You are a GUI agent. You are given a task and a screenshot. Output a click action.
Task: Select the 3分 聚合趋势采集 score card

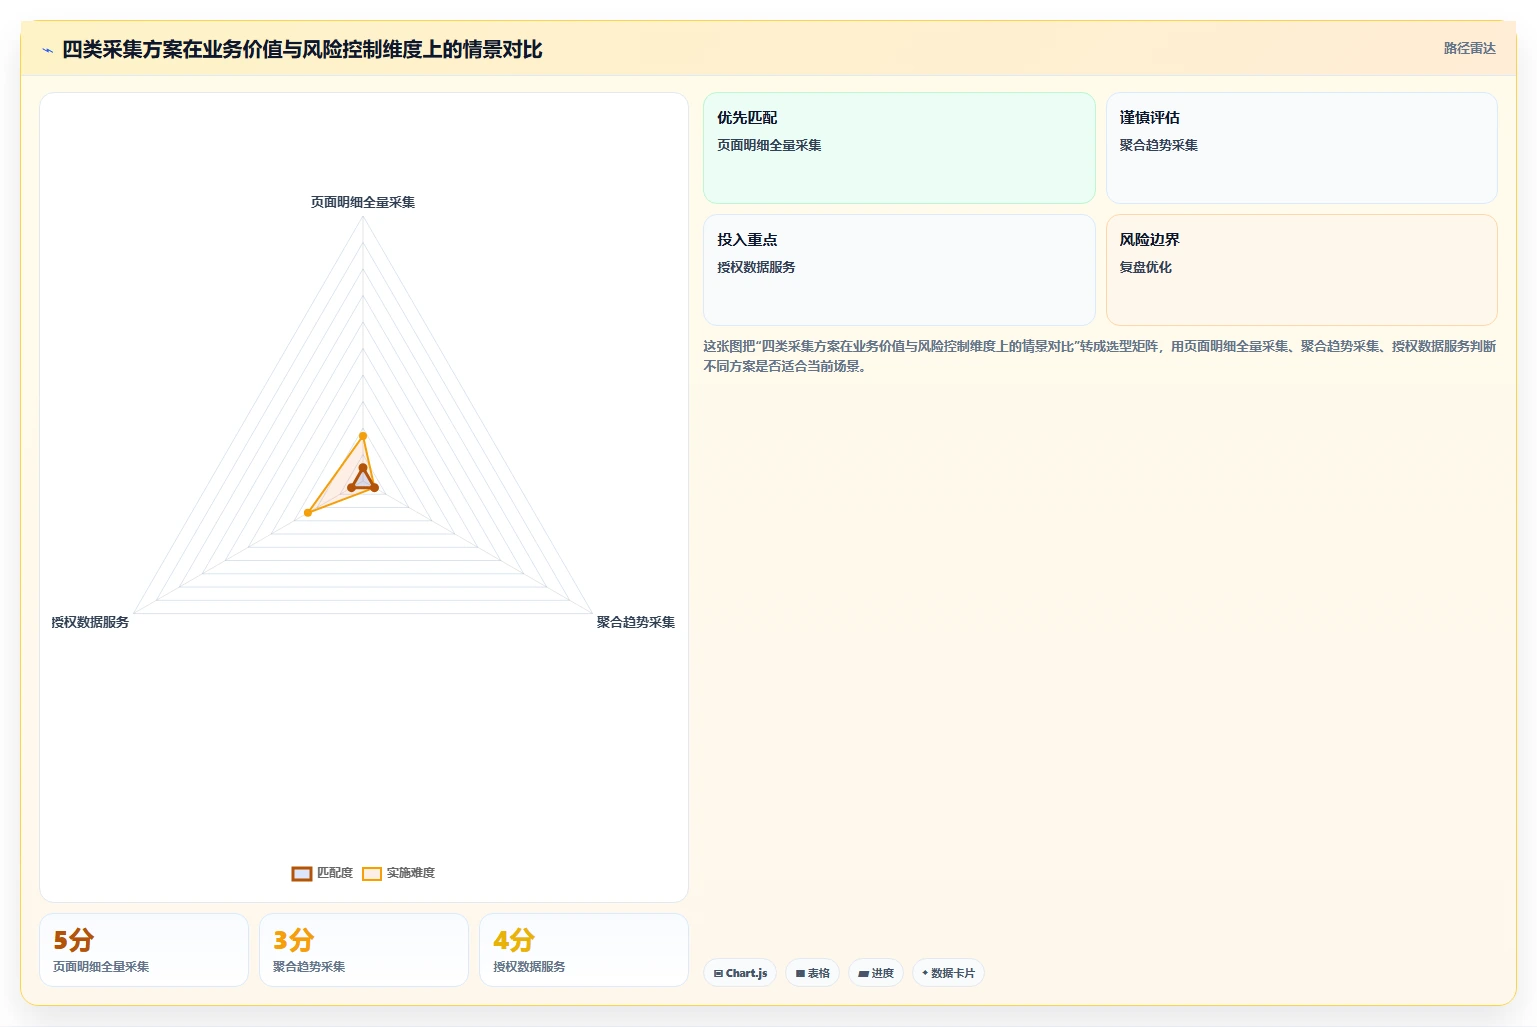pyautogui.click(x=364, y=950)
